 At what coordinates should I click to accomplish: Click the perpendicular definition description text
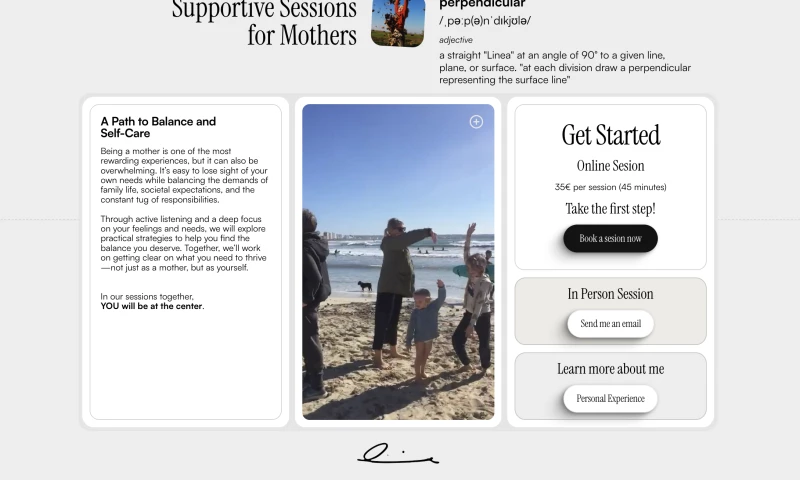point(565,67)
